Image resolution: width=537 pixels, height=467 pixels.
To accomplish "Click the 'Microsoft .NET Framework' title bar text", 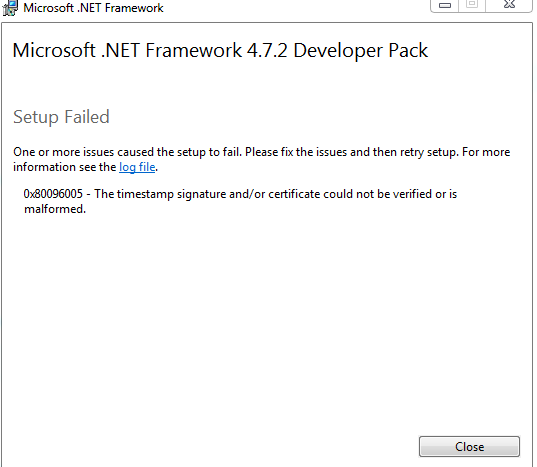I will click(x=93, y=8).
